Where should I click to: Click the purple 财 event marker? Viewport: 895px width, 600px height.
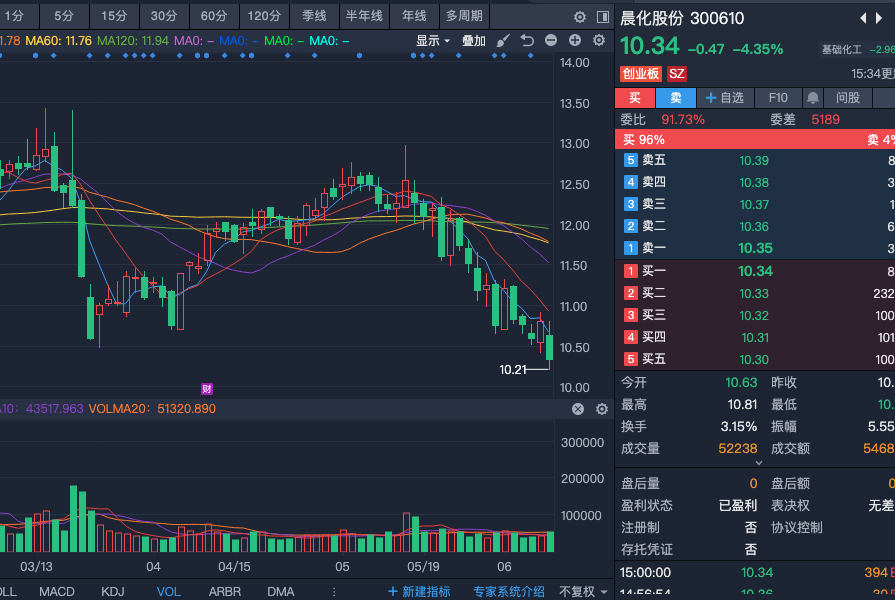[207, 389]
